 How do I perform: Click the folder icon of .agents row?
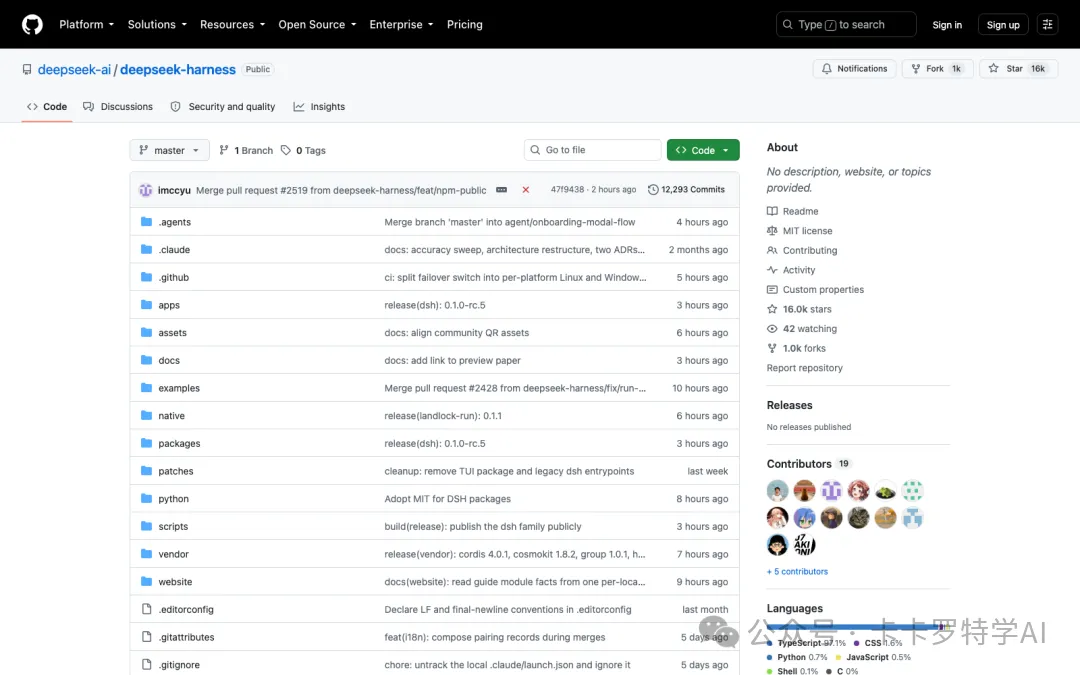146,222
